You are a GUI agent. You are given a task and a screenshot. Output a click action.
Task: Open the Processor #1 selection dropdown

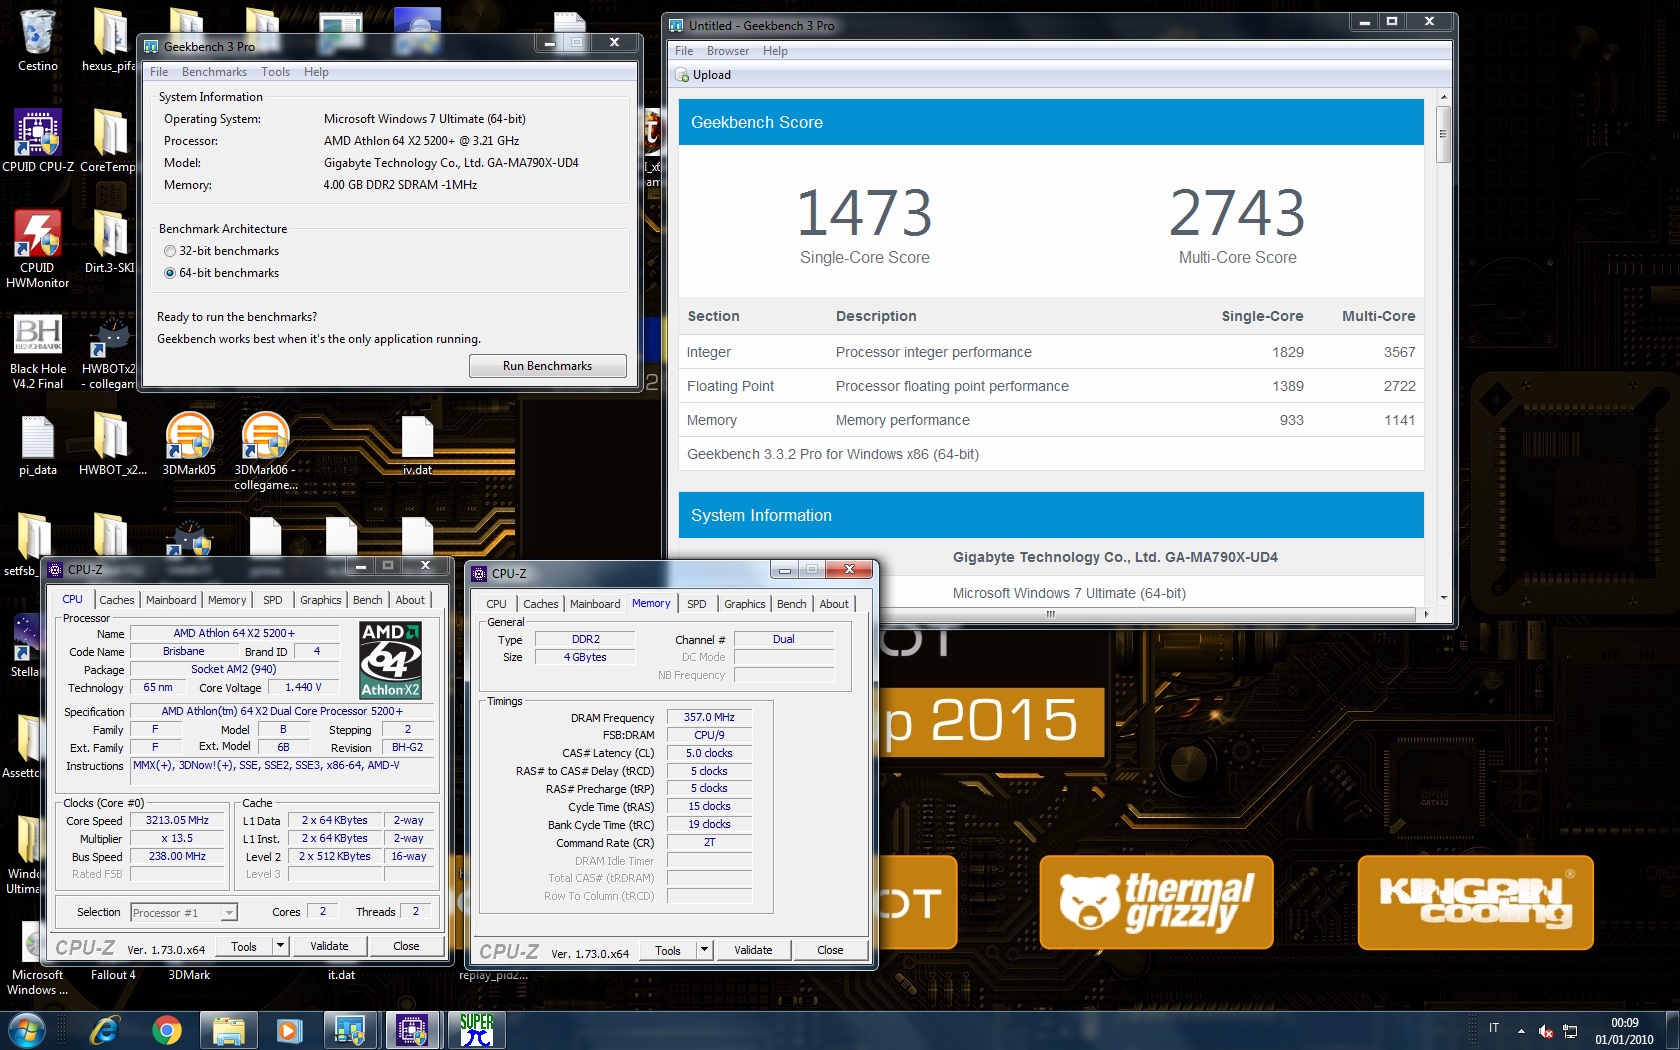(184, 913)
